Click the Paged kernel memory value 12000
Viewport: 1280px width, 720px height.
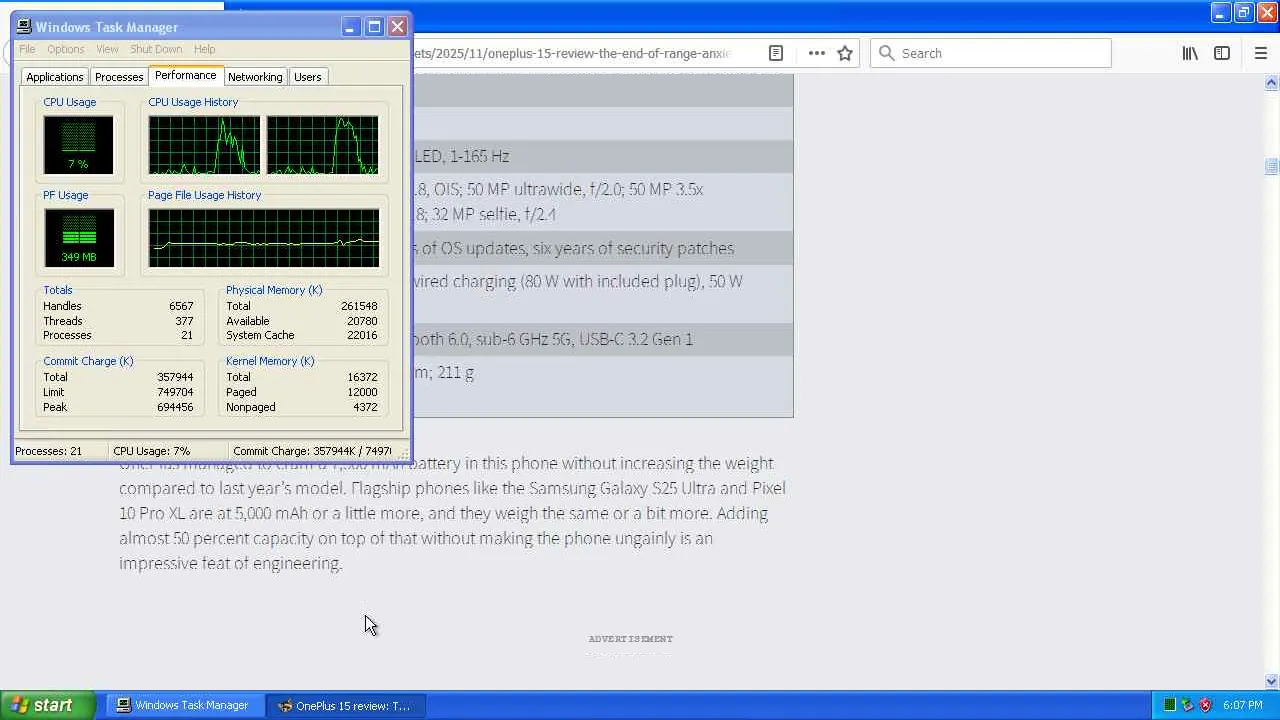click(362, 392)
